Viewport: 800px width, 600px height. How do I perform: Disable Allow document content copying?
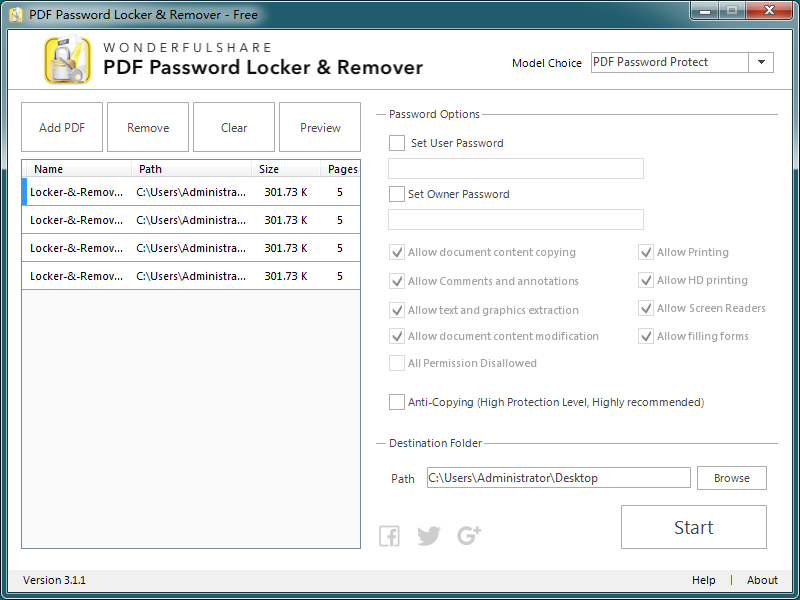[396, 252]
